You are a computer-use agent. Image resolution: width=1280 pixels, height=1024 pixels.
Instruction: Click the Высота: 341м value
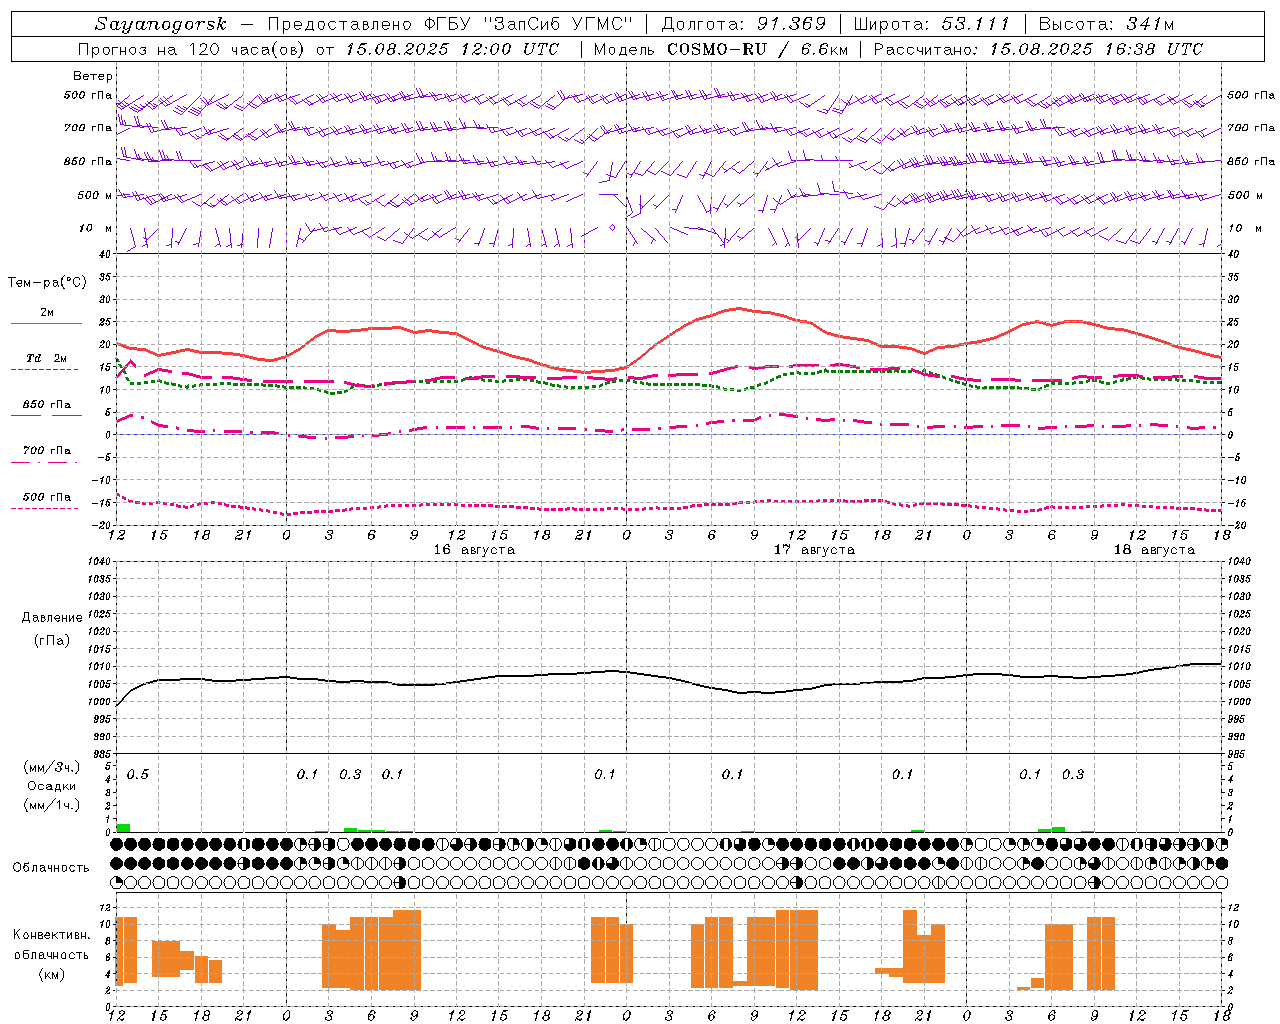1106,24
